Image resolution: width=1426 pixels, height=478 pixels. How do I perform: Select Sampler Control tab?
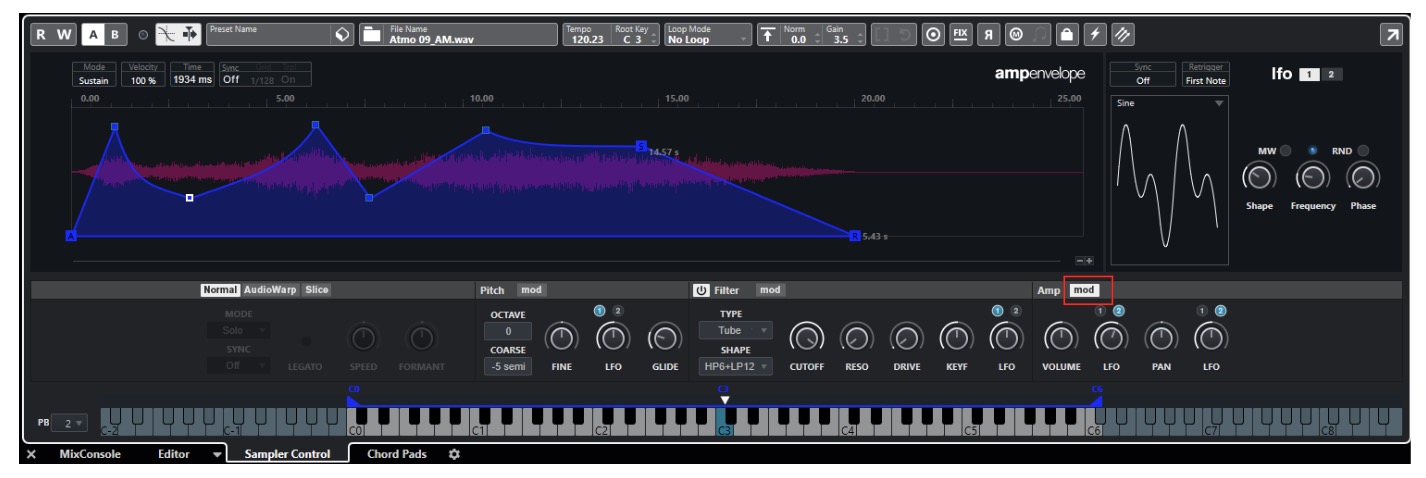[287, 454]
